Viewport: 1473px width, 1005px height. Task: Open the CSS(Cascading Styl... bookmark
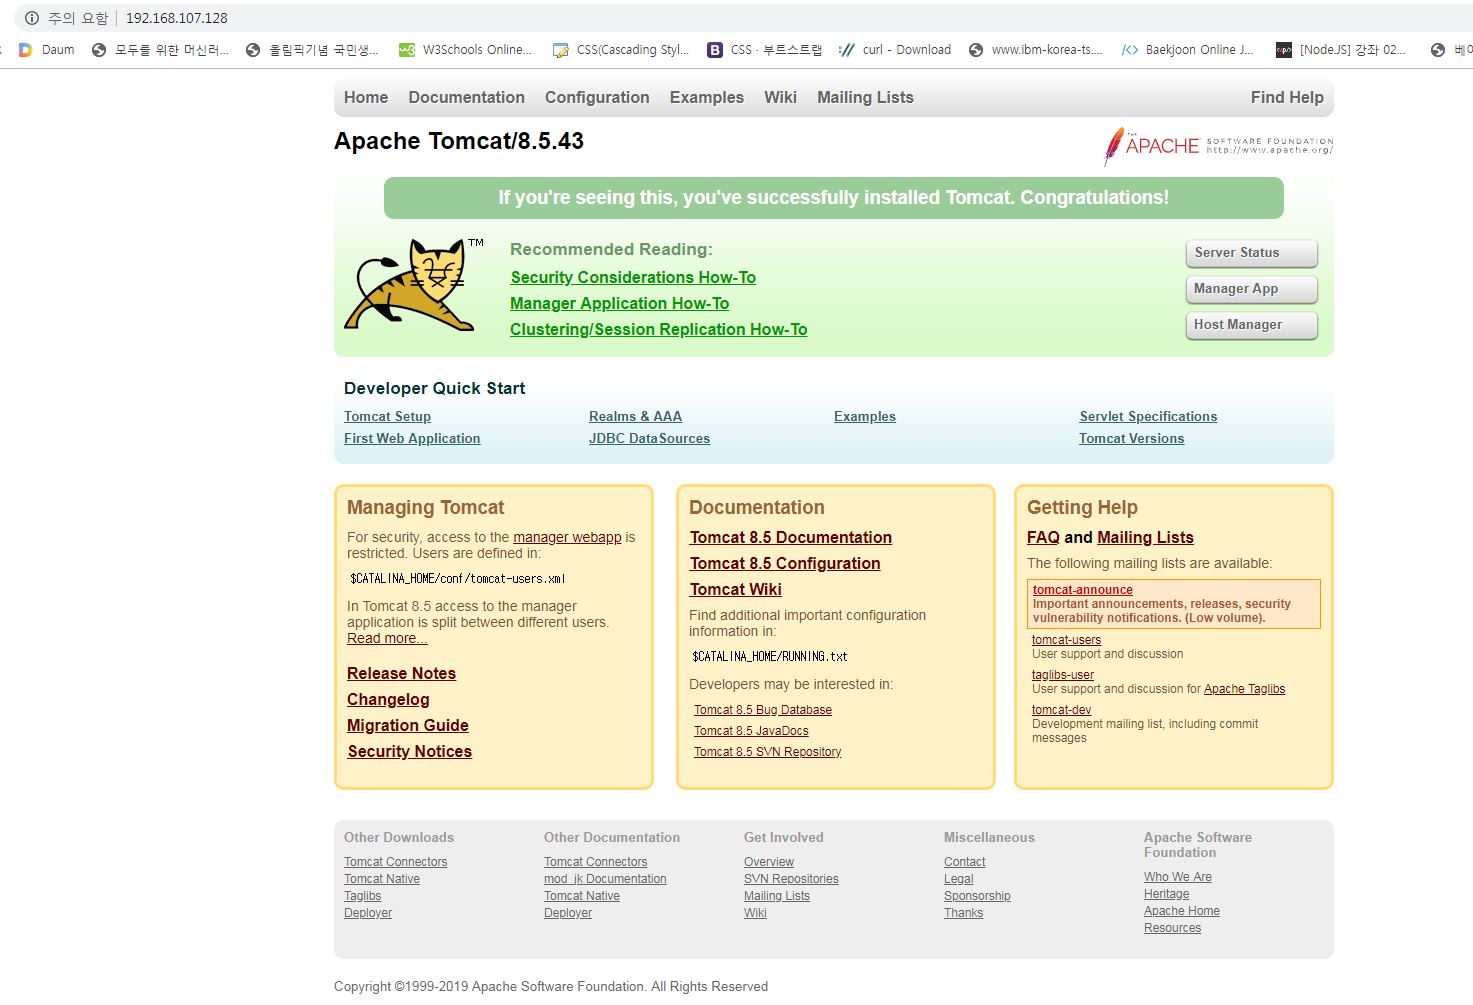coord(621,50)
